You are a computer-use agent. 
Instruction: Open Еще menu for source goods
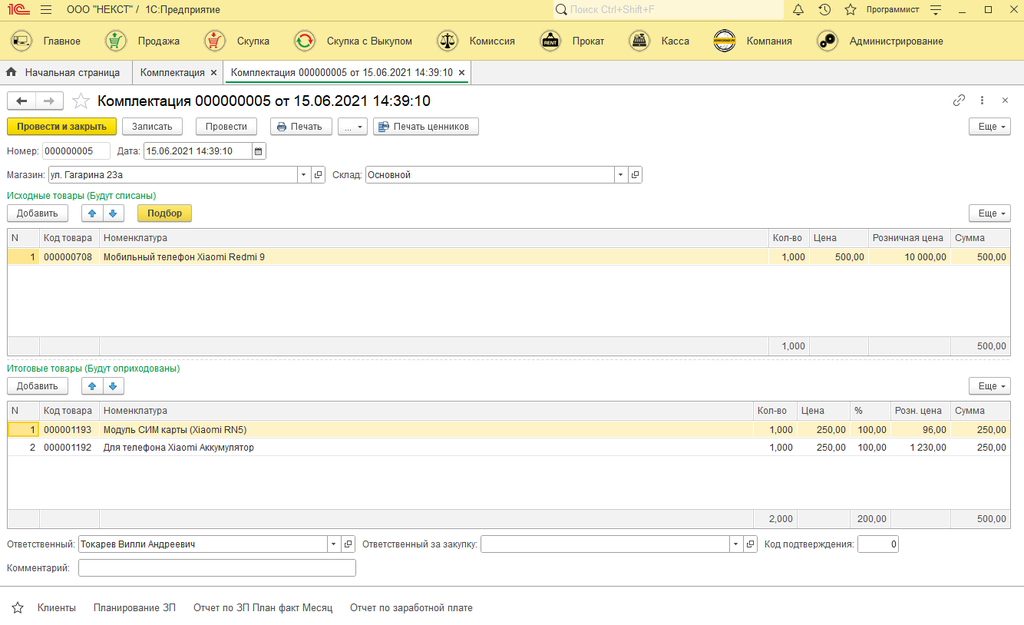pyautogui.click(x=989, y=213)
